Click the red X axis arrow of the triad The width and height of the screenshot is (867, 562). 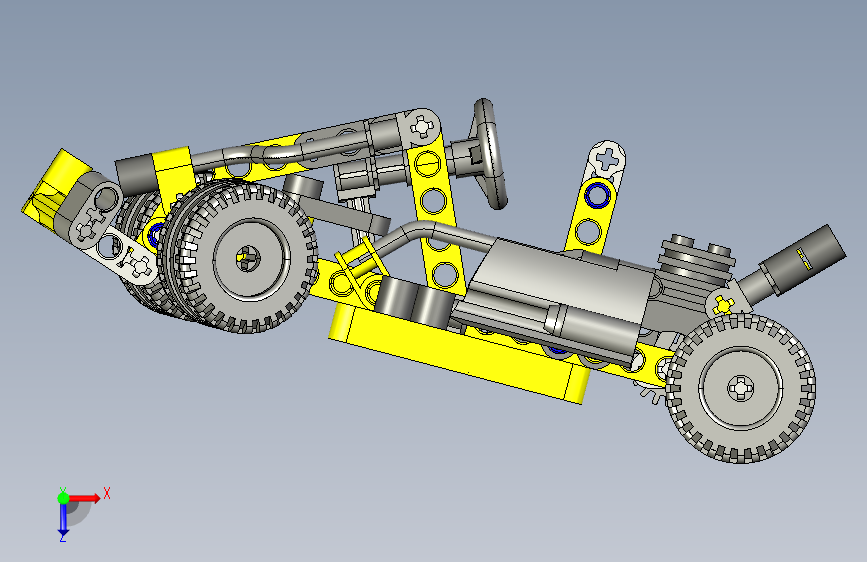[85, 498]
